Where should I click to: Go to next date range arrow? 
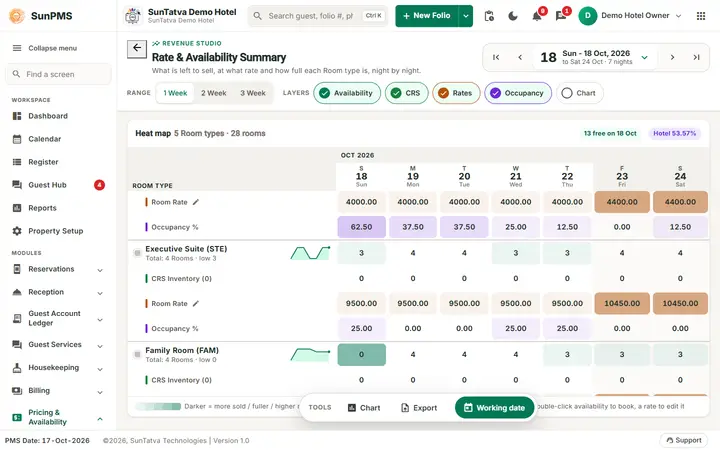672,57
